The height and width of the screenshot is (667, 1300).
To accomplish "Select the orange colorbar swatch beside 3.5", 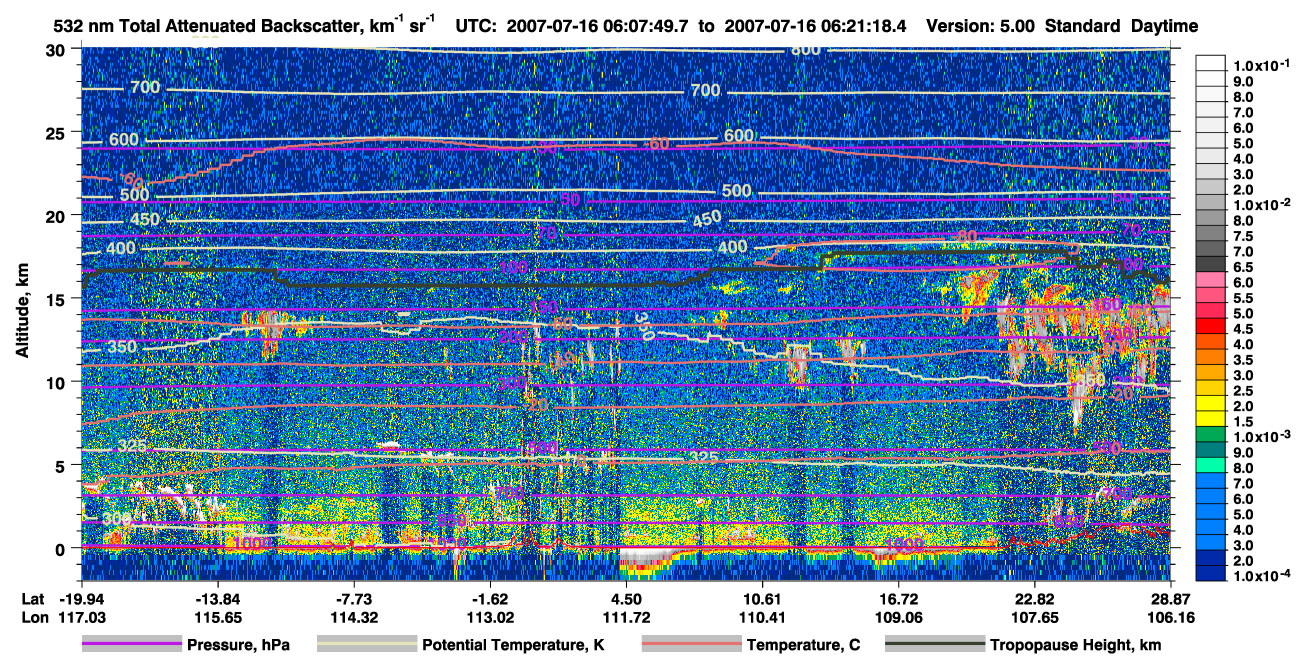I will coord(1211,359).
